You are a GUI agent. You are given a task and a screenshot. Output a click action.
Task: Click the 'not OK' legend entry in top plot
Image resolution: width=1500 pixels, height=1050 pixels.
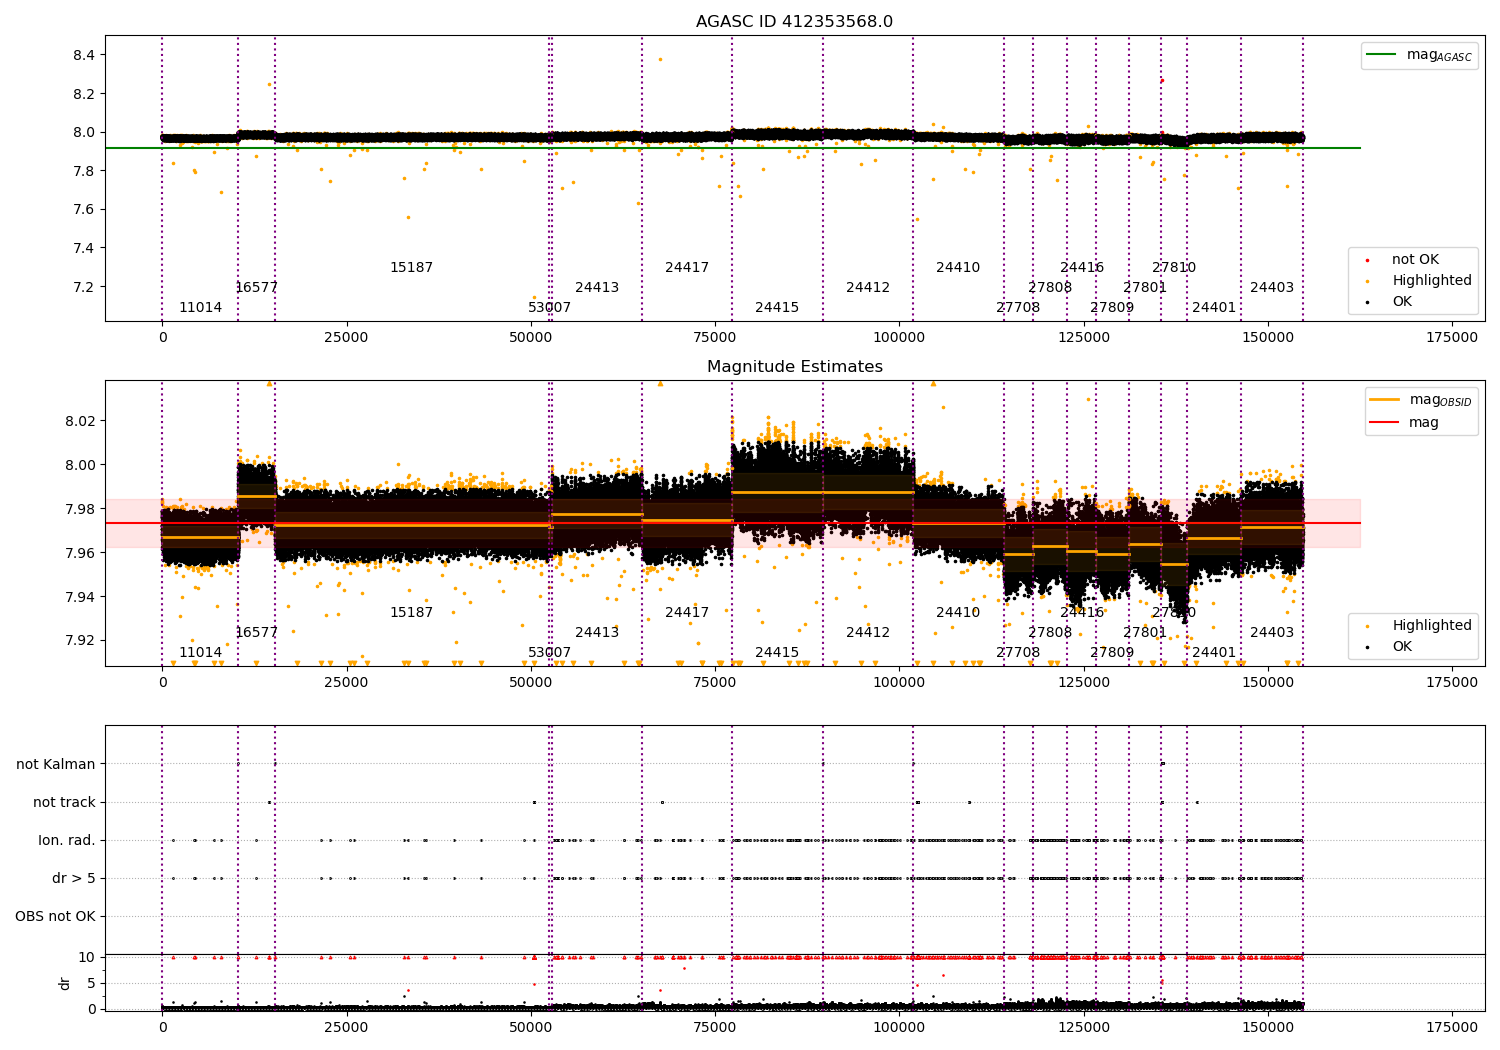click(1415, 260)
